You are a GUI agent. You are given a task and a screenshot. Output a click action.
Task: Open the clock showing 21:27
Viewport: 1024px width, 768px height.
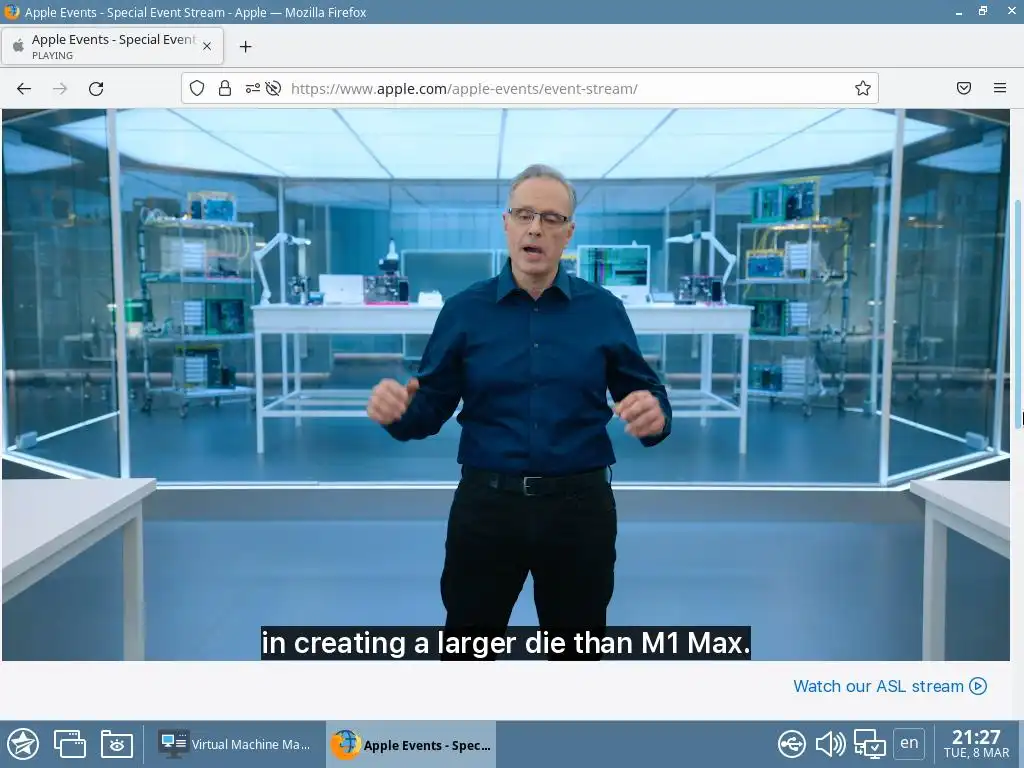[976, 744]
